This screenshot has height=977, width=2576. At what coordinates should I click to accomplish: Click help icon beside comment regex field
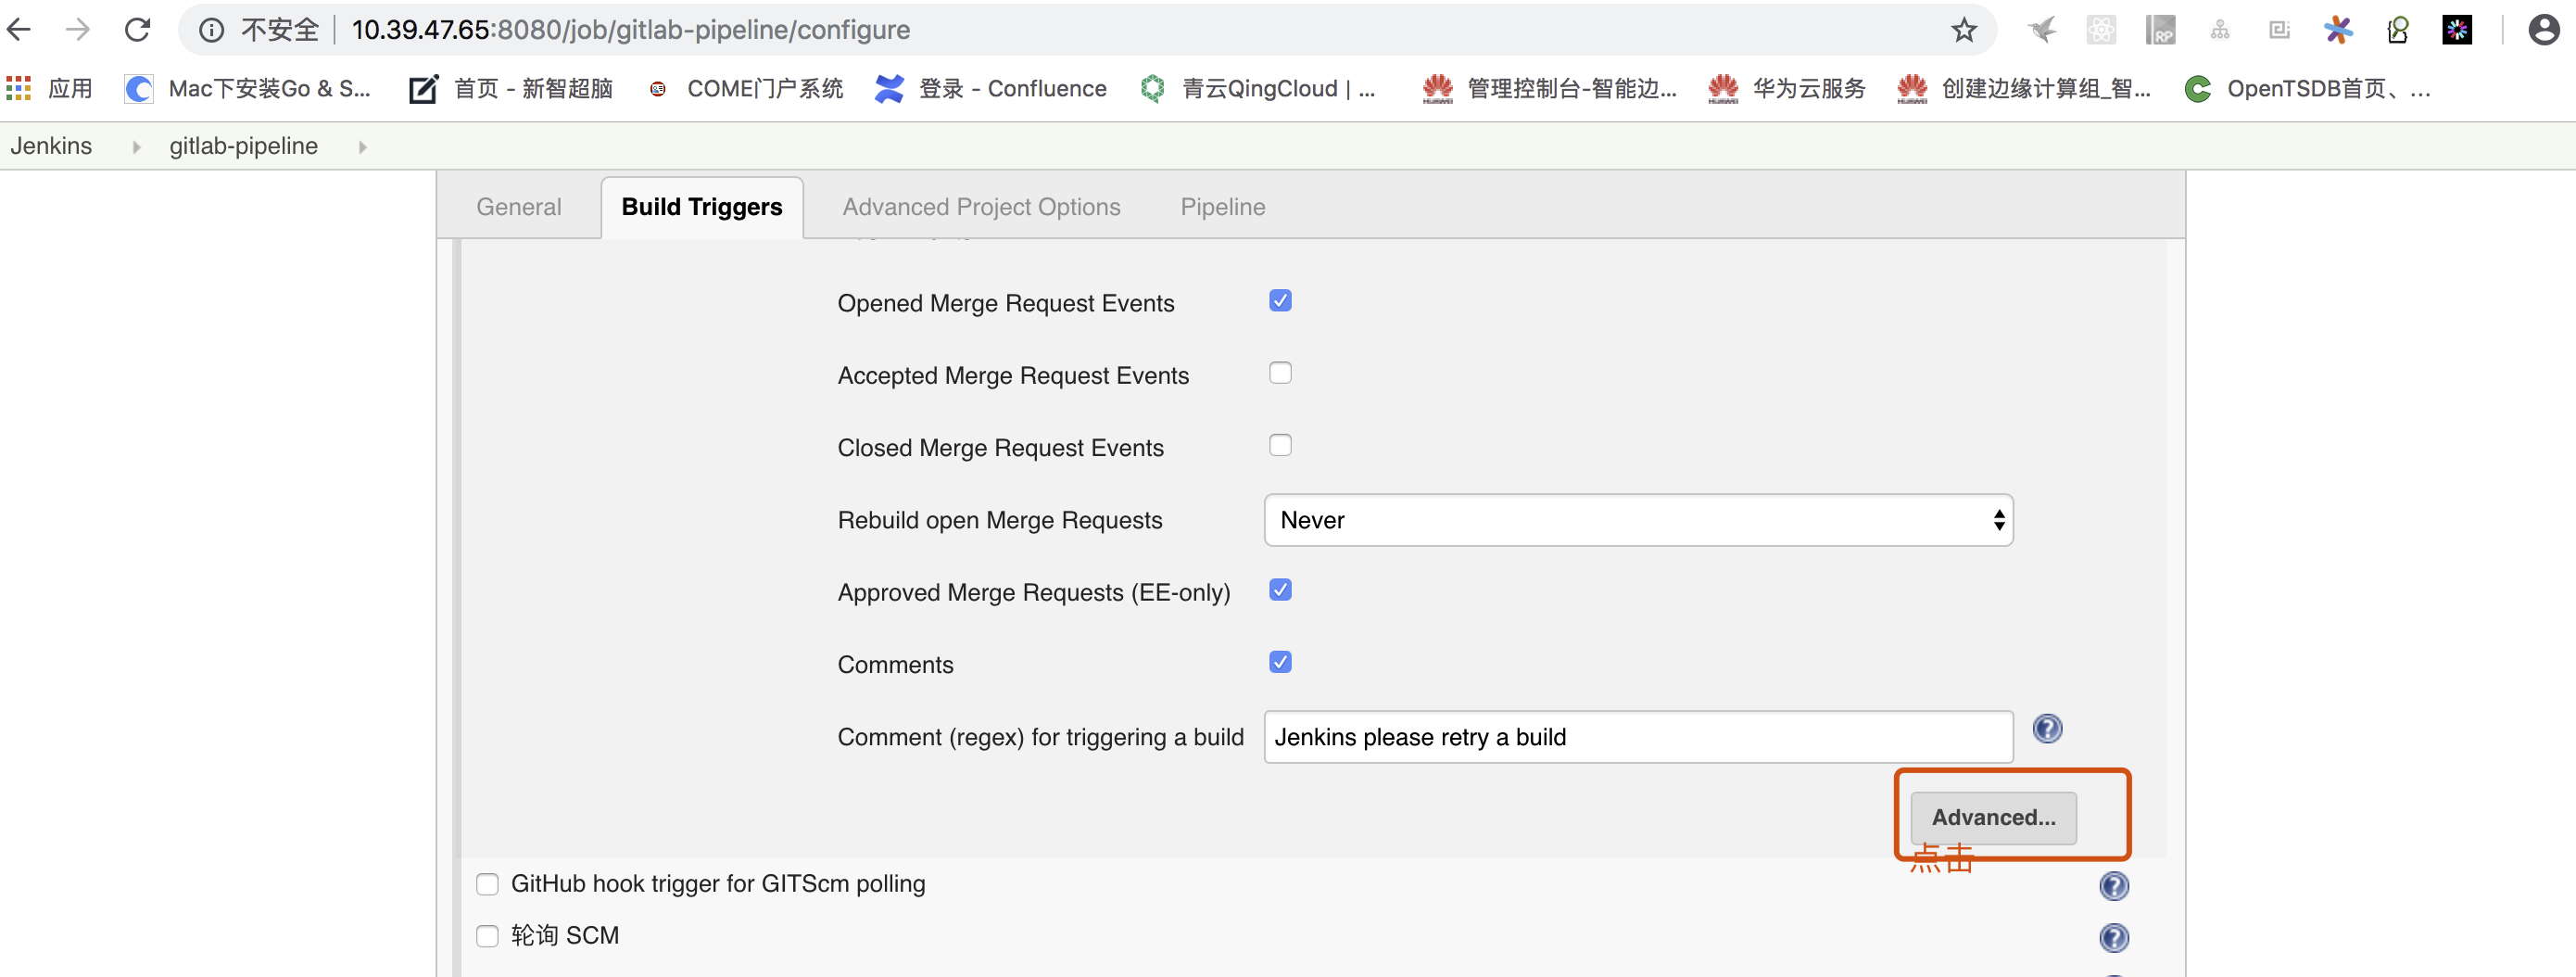click(x=2047, y=729)
